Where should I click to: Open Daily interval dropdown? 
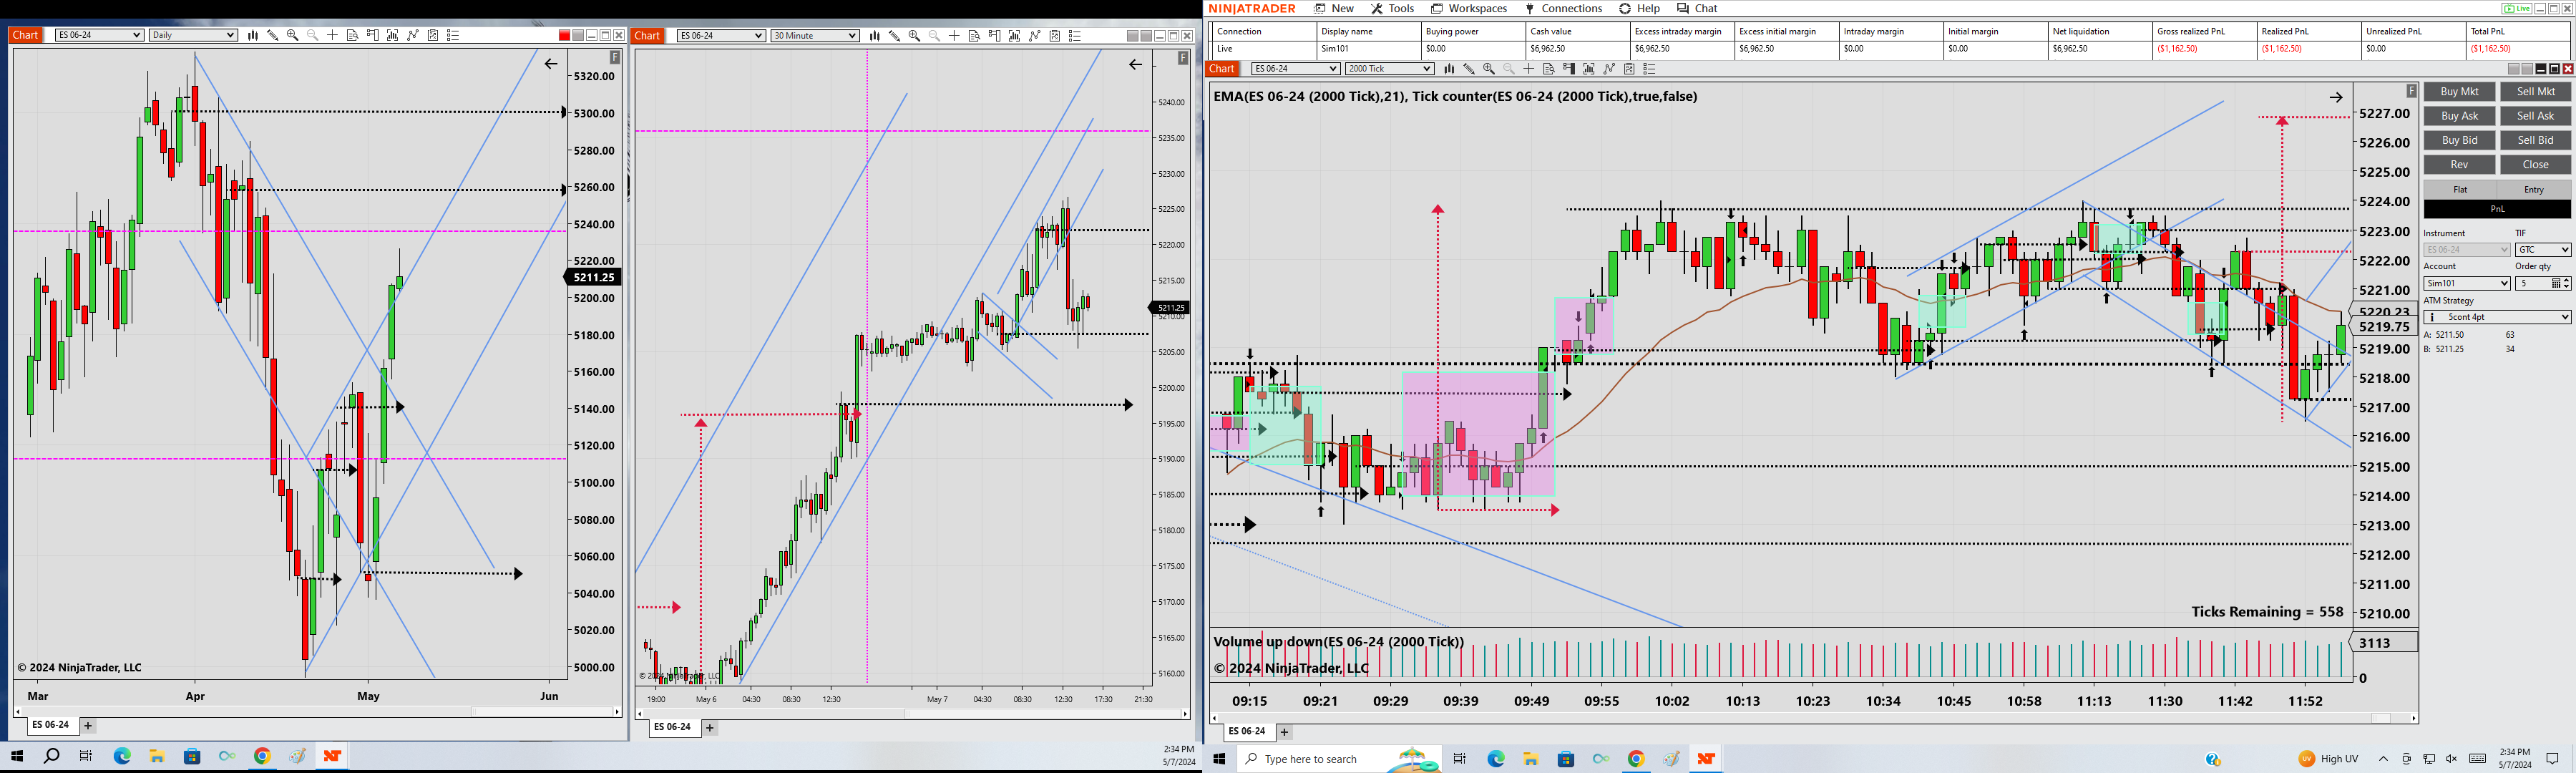click(193, 35)
